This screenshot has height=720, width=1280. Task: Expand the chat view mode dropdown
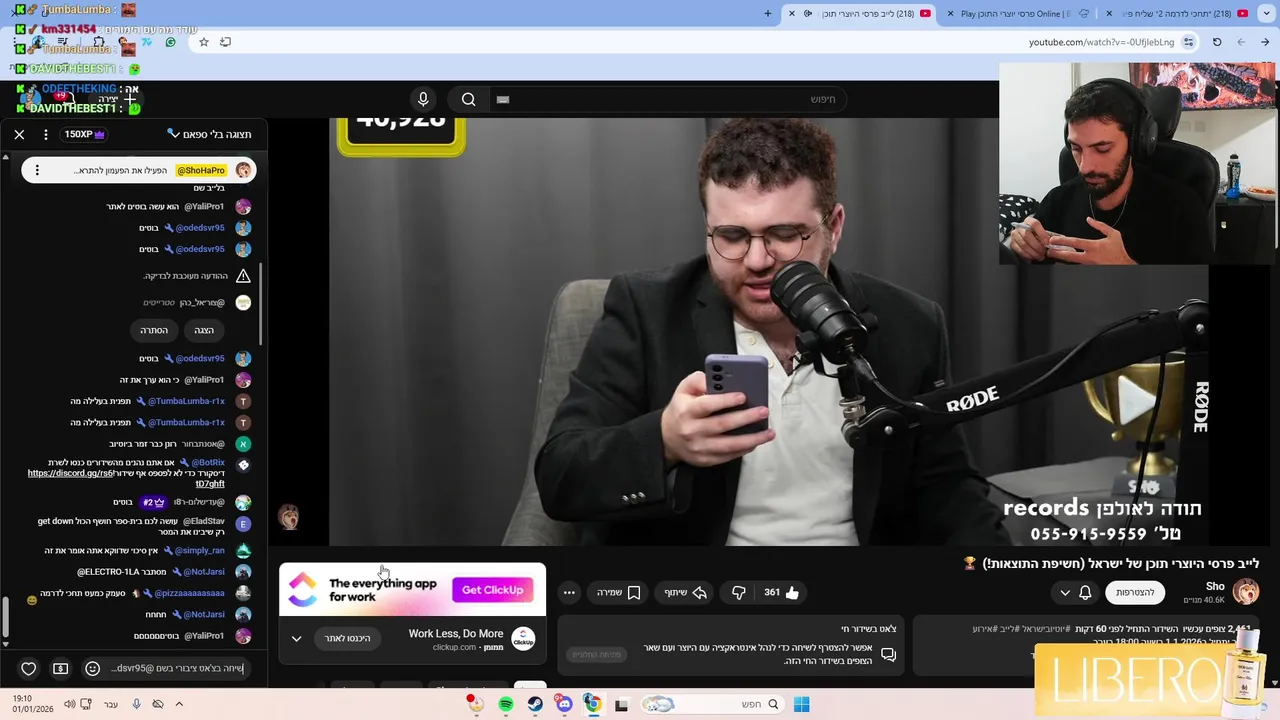coord(209,134)
